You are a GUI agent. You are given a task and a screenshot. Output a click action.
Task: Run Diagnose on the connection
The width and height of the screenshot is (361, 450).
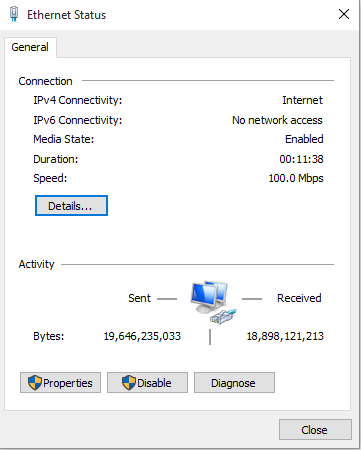[x=234, y=383]
